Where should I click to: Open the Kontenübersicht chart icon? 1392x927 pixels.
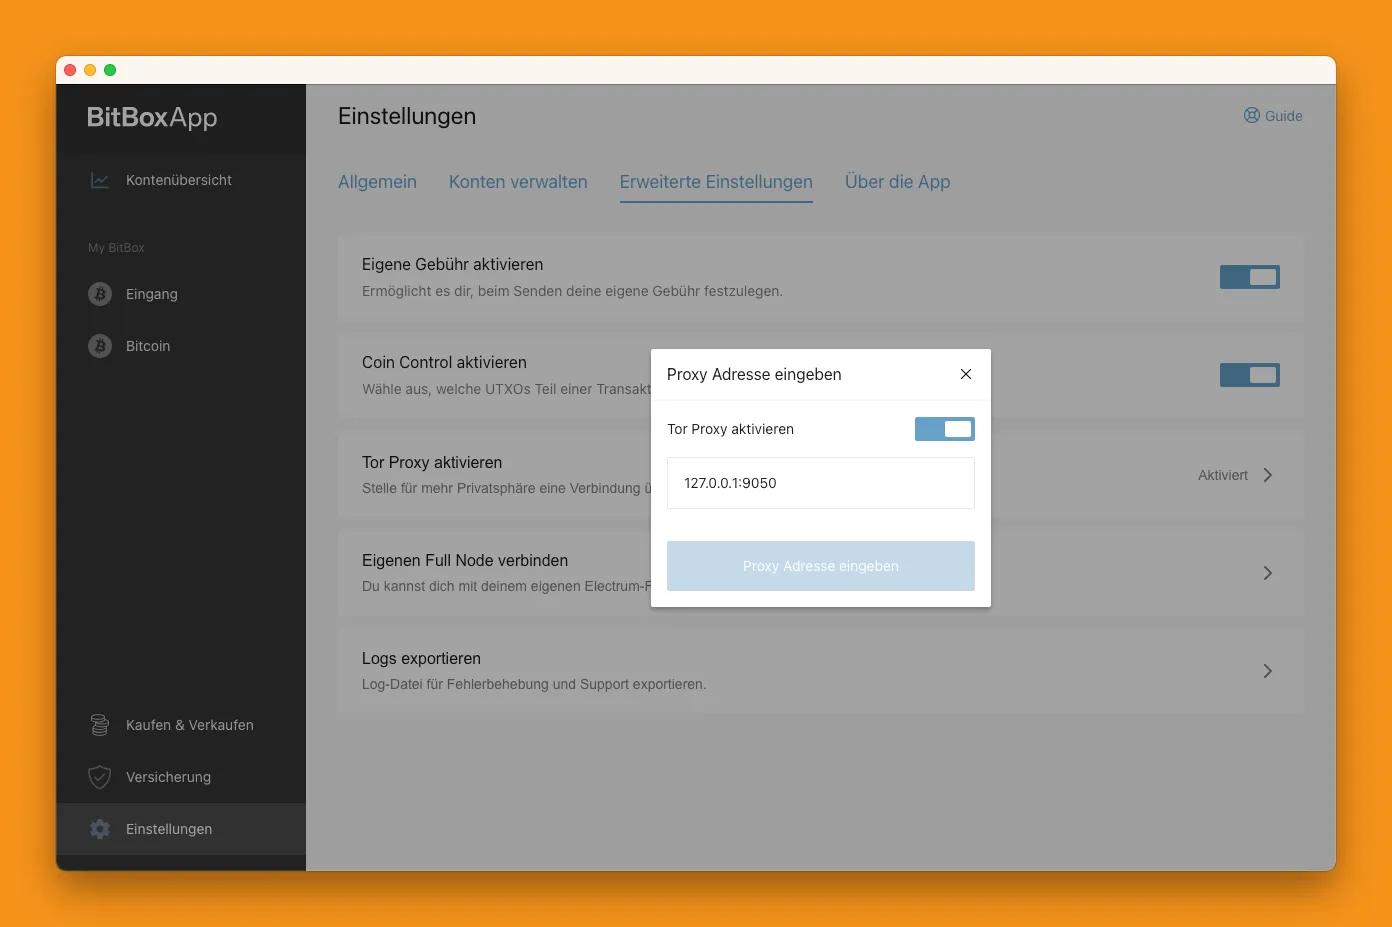99,180
